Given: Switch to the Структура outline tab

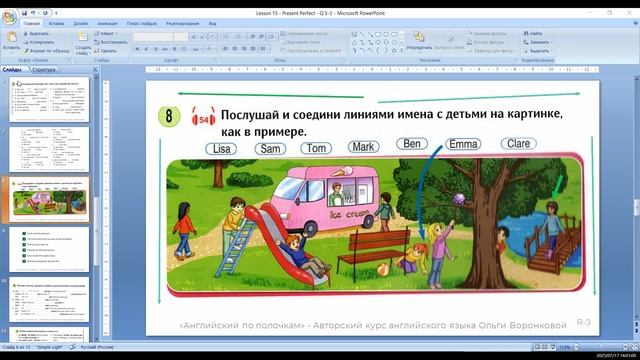Looking at the screenshot, I should click(44, 70).
